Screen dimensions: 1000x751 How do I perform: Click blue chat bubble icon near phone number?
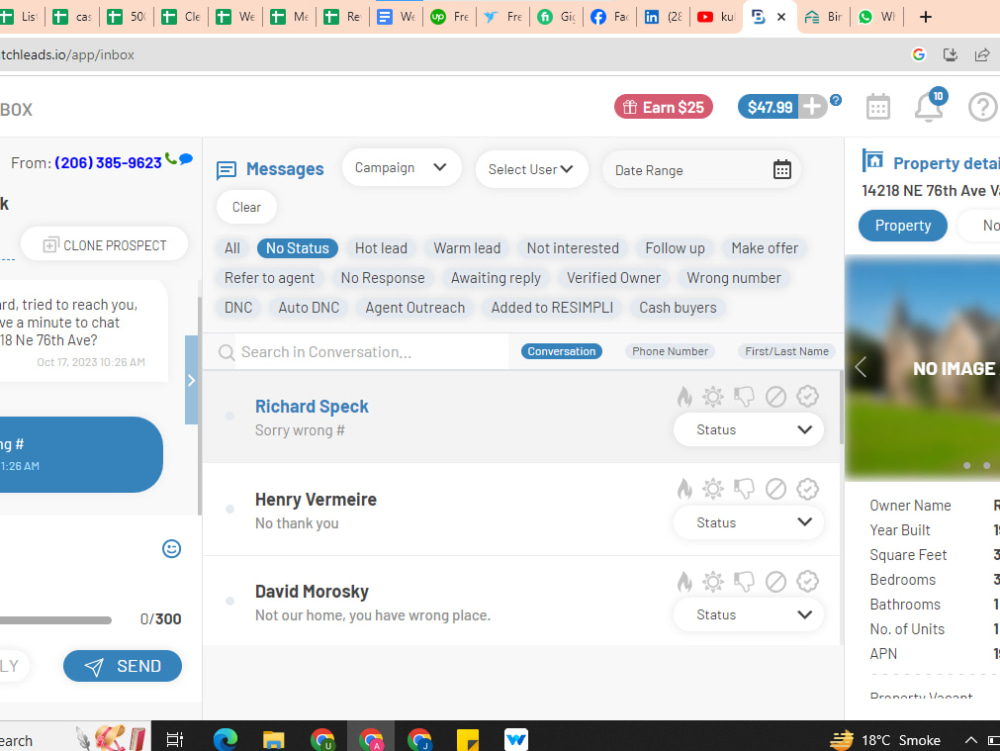[x=186, y=159]
